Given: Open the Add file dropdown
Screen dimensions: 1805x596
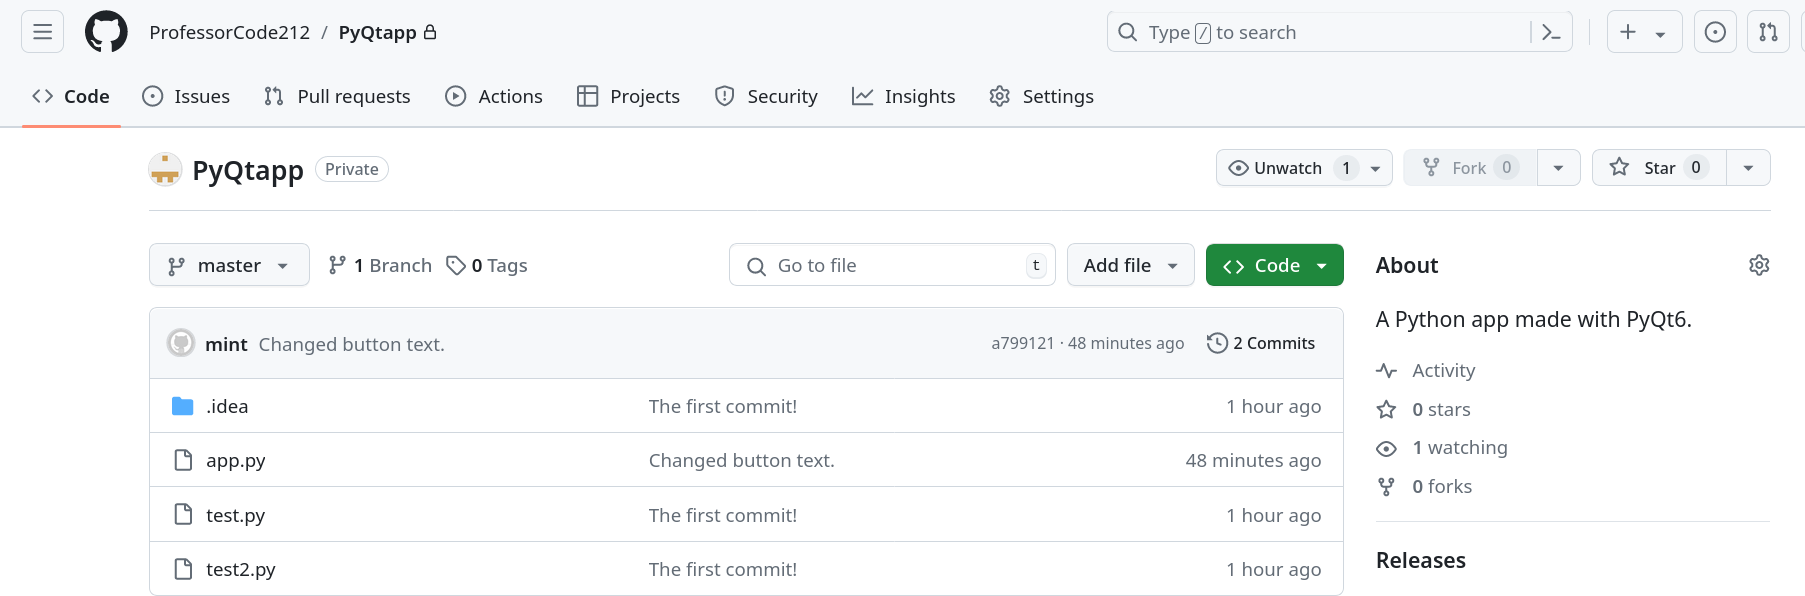Looking at the screenshot, I should pyautogui.click(x=1130, y=265).
